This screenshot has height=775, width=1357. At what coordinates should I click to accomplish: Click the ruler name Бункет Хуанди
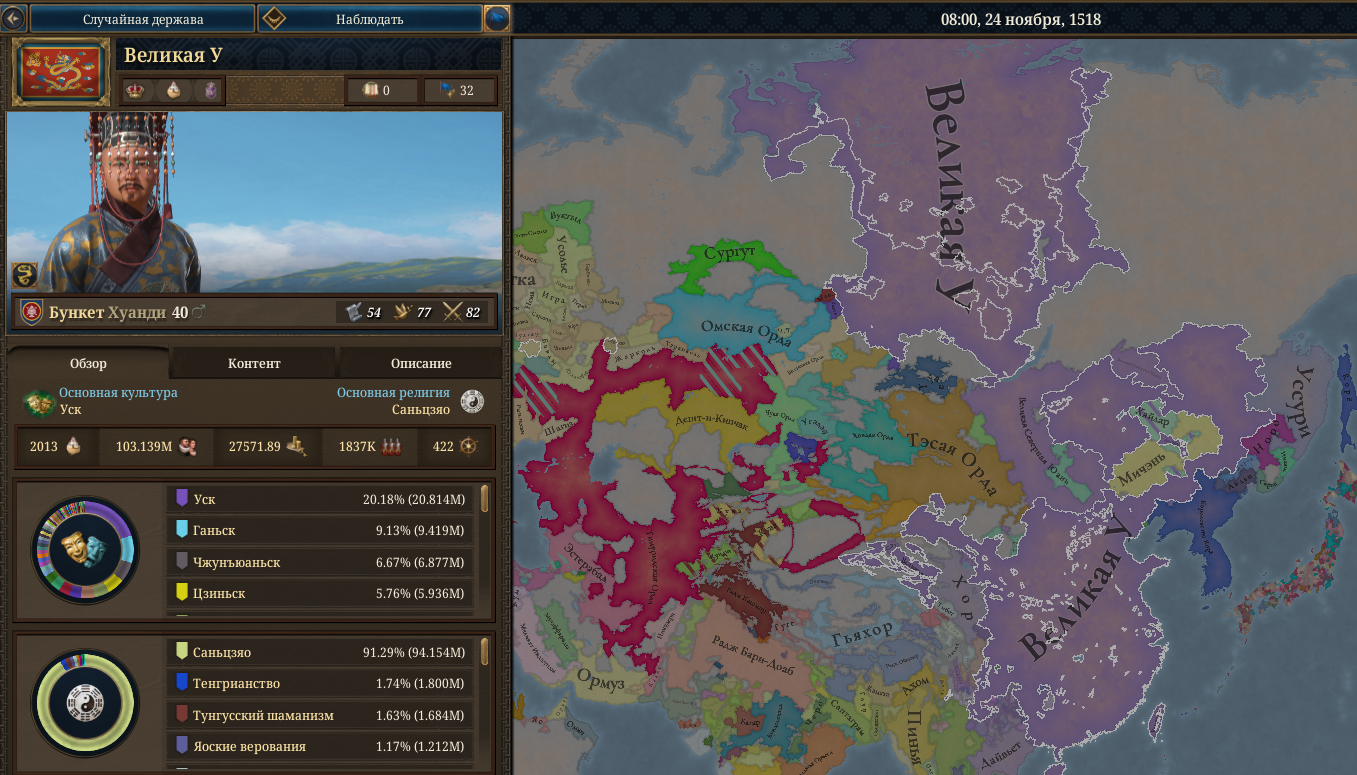[108, 312]
